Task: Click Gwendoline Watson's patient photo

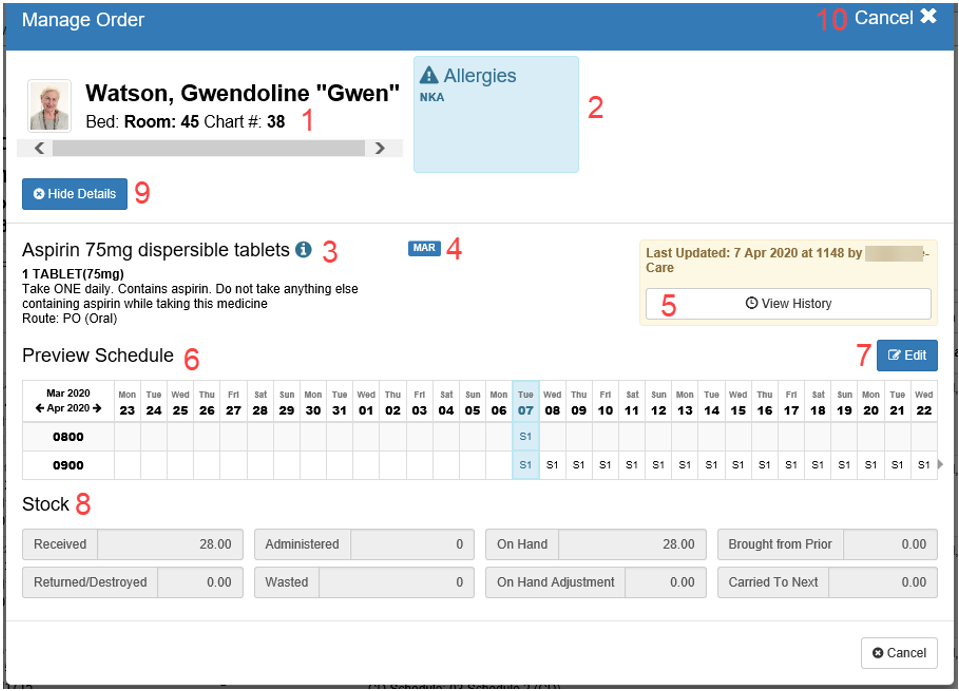Action: (49, 106)
